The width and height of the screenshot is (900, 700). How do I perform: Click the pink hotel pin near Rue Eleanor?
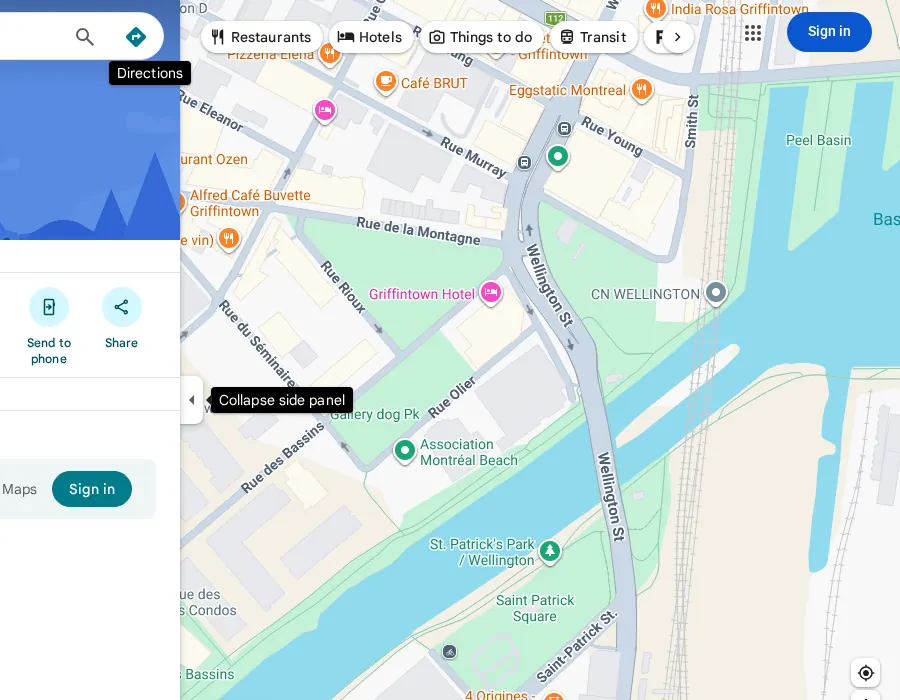tap(325, 110)
